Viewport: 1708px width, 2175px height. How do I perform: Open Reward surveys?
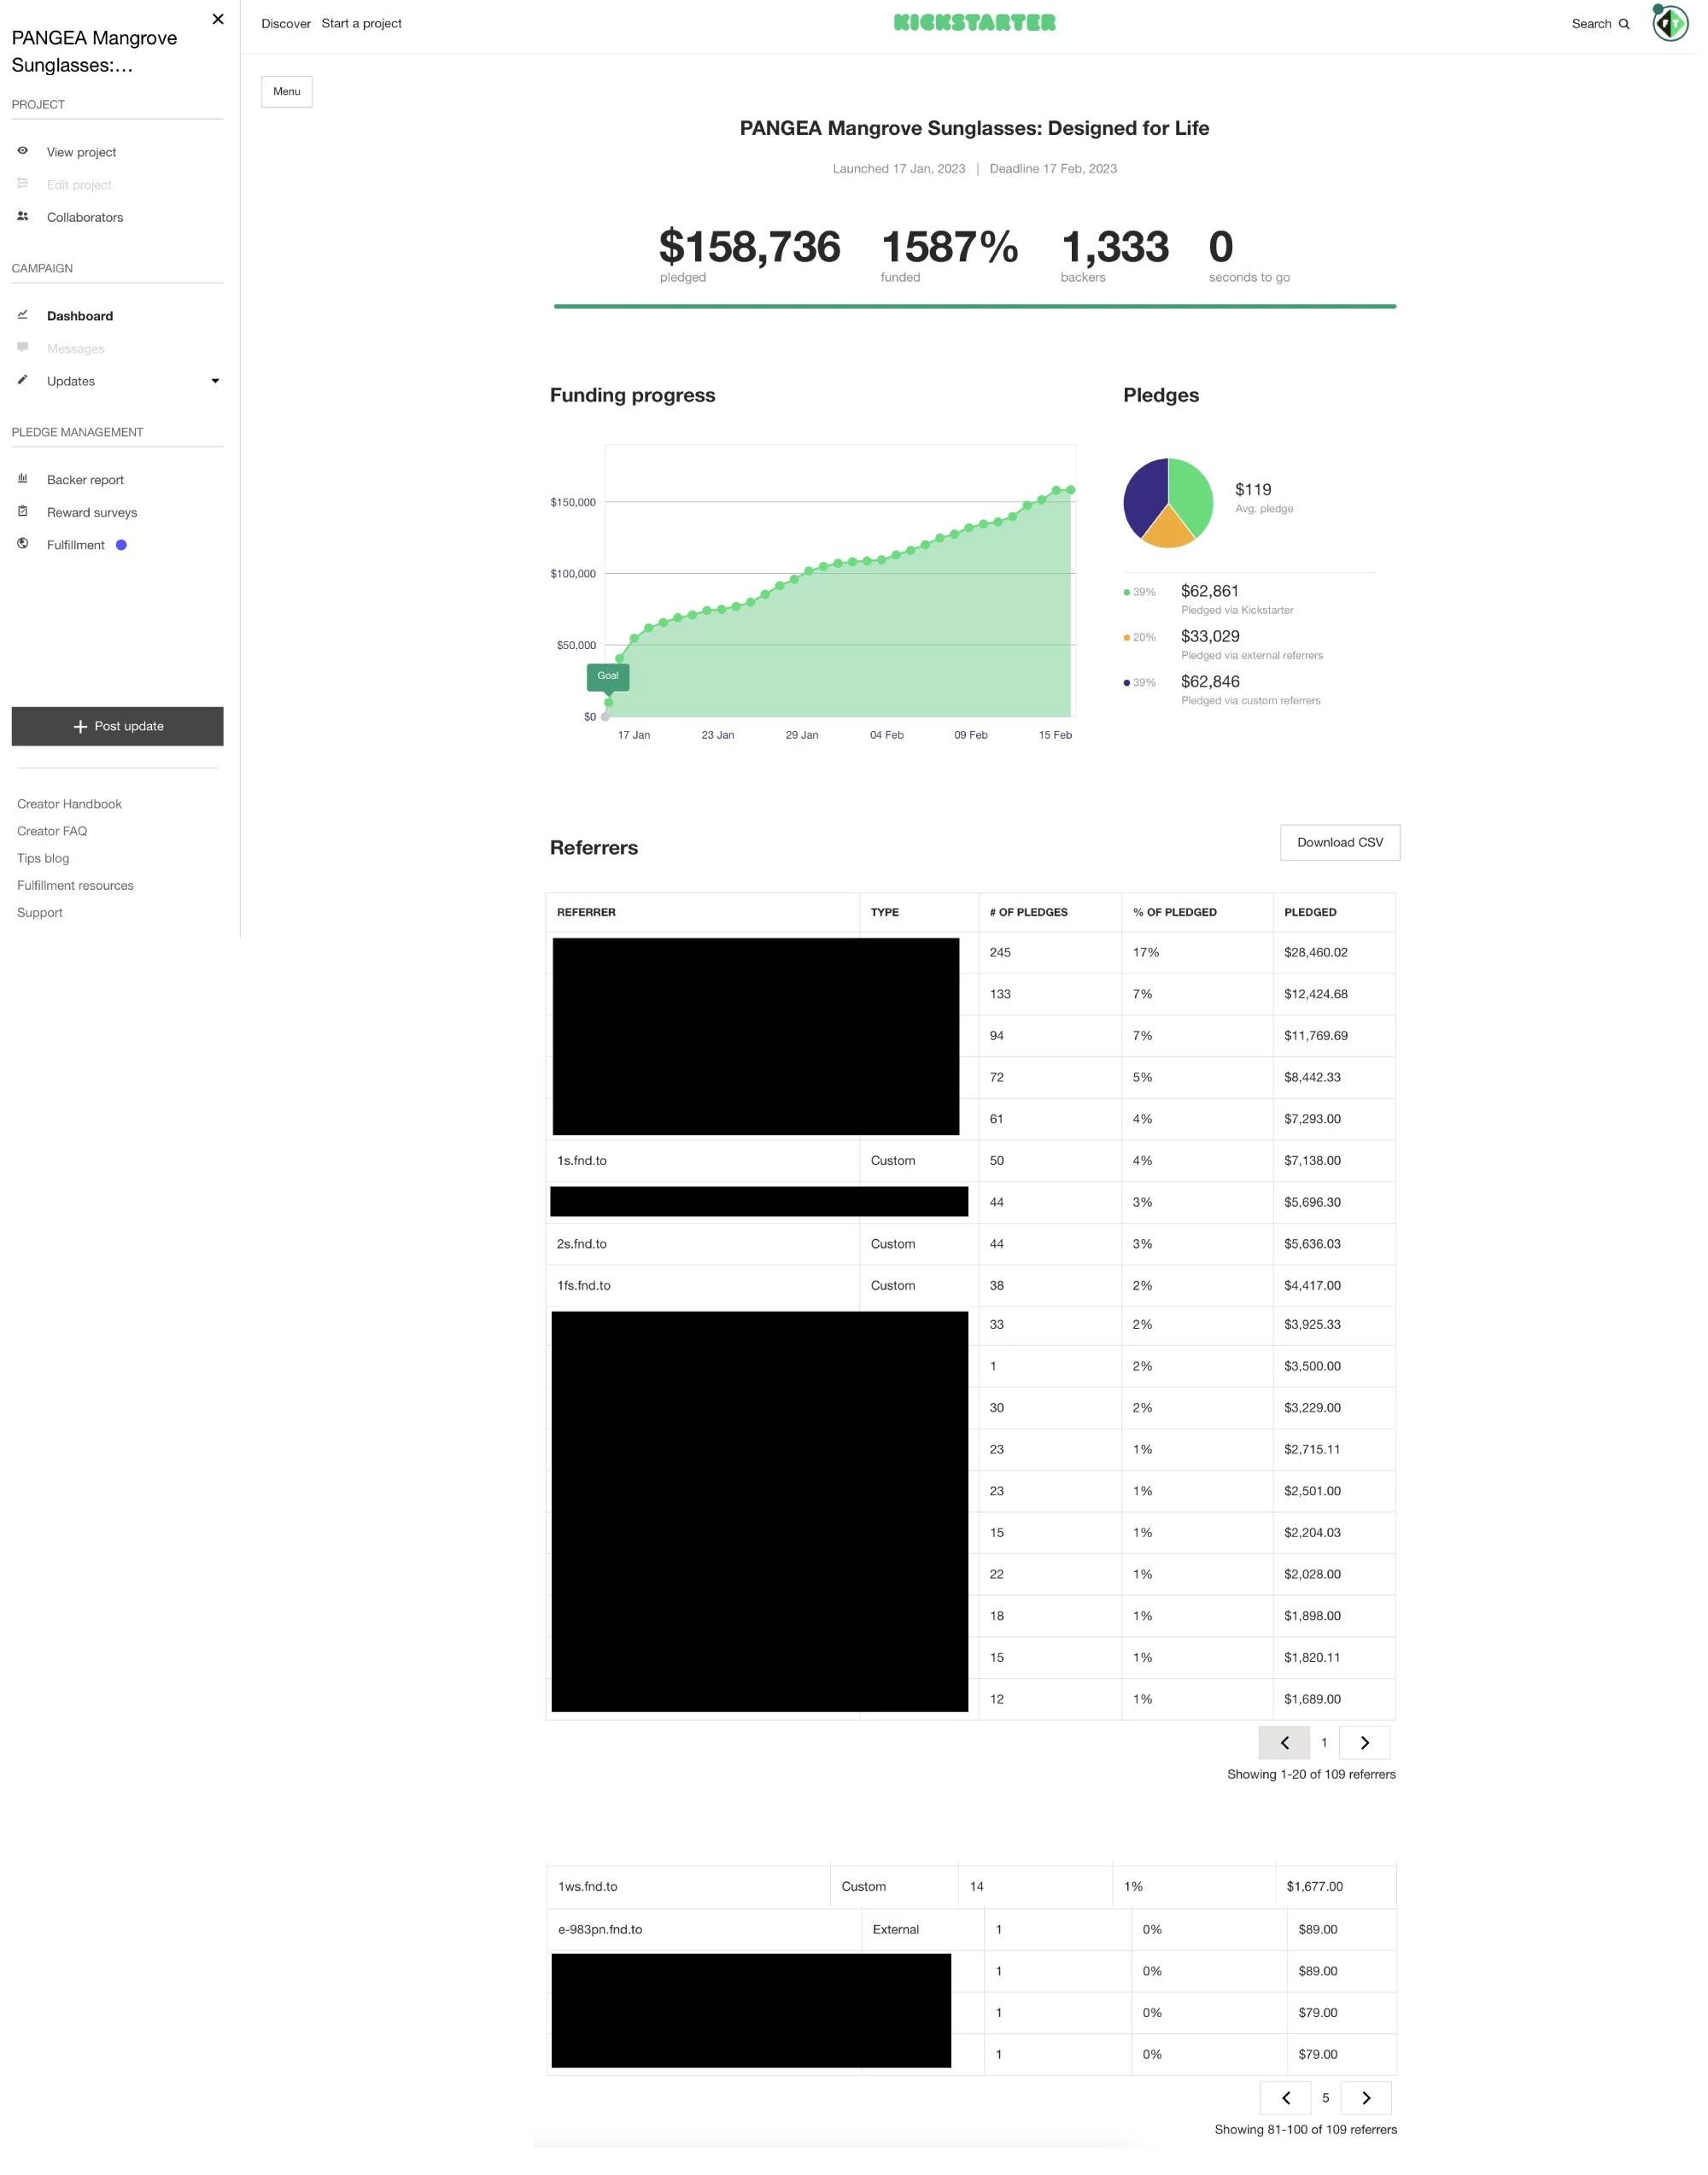pyautogui.click(x=92, y=512)
